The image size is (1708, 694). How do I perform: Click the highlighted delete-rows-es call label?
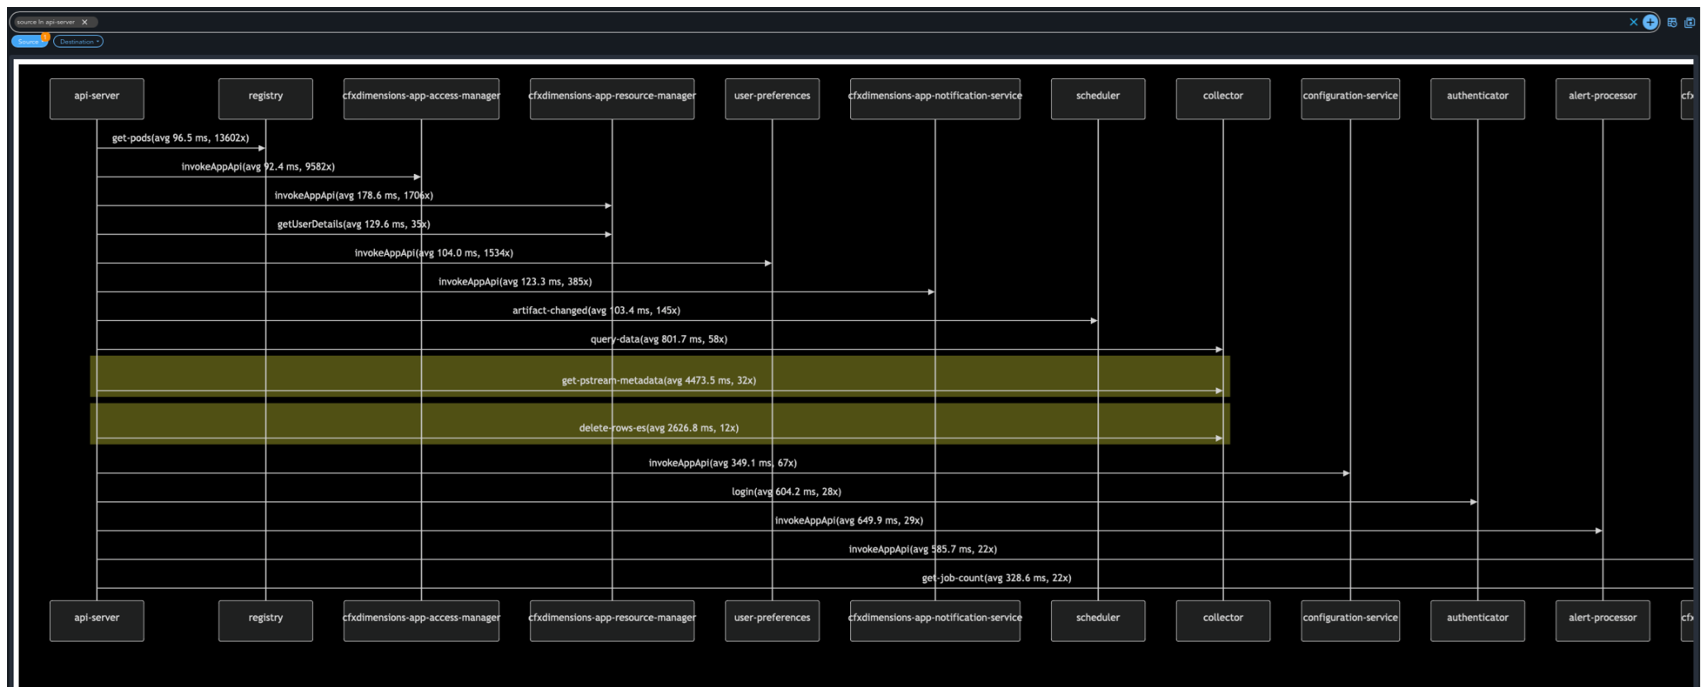point(658,428)
